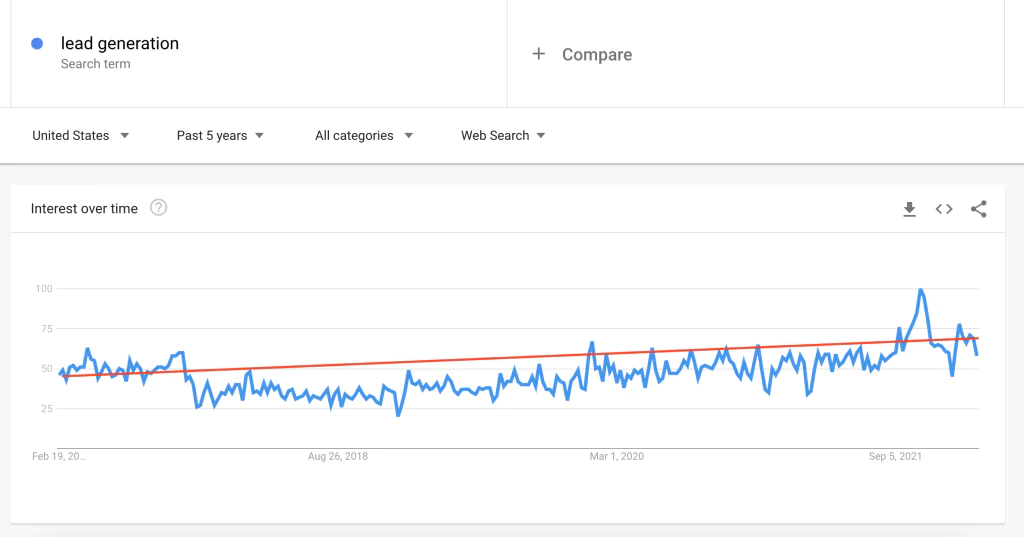Edit the lead generation search term
The width and height of the screenshot is (1024, 537).
click(120, 43)
